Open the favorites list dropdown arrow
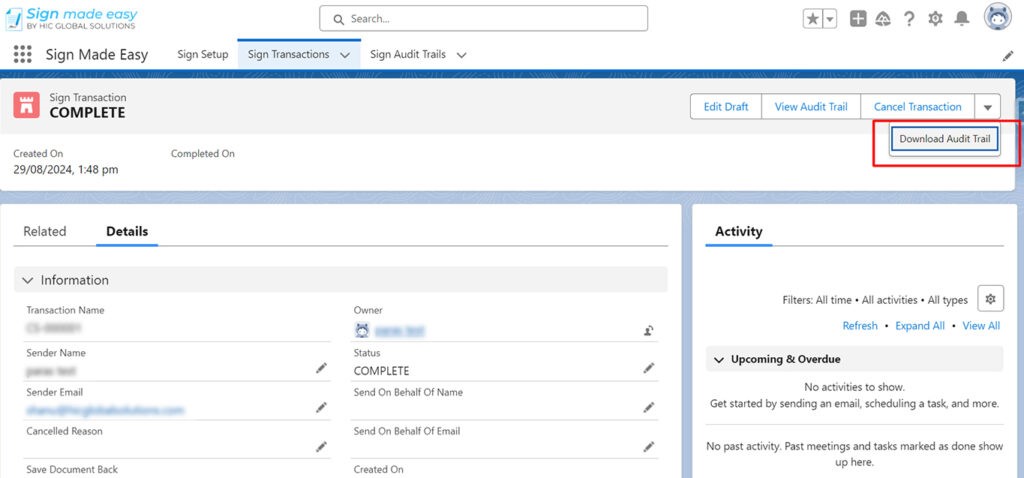 pos(829,19)
